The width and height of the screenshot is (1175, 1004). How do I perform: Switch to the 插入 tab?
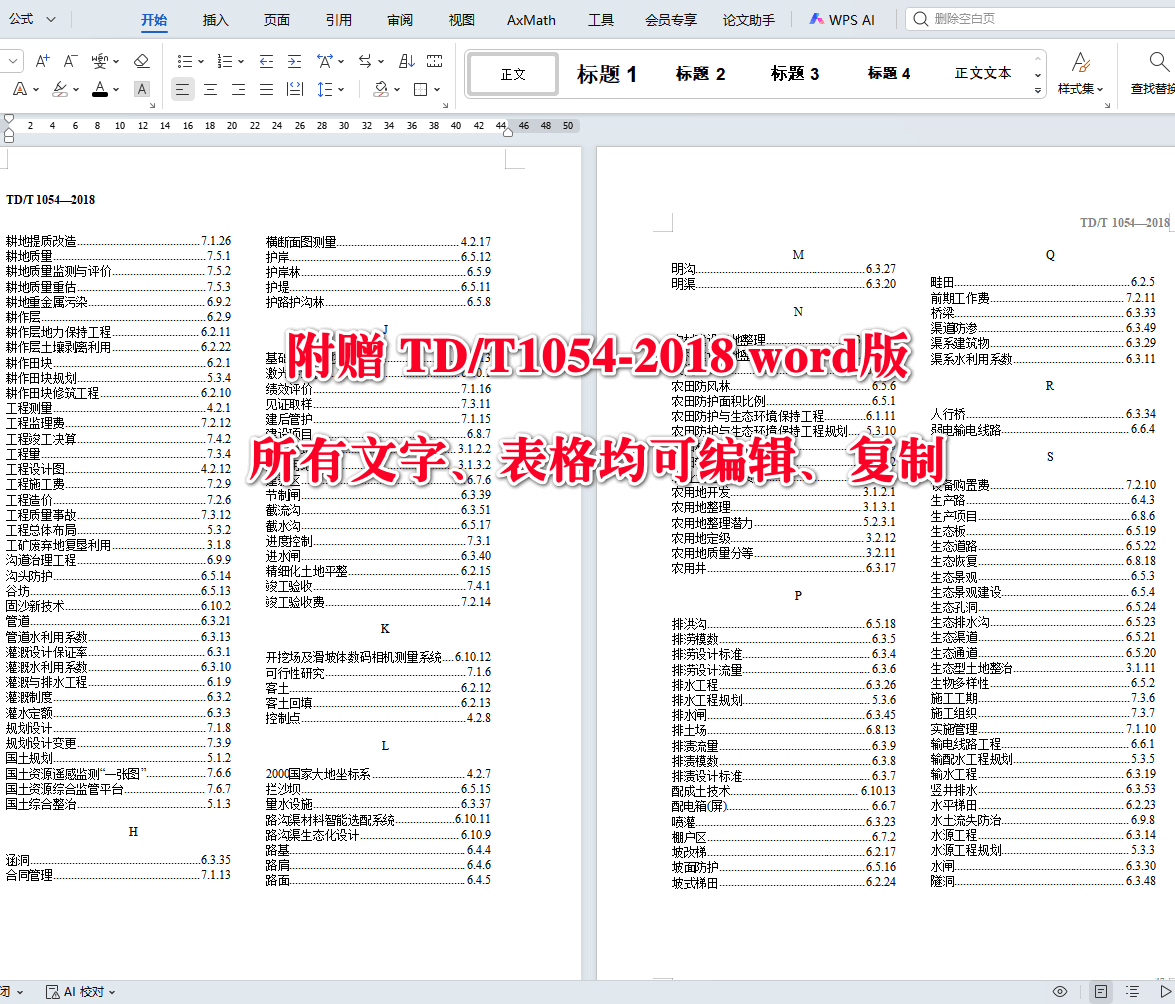pyautogui.click(x=216, y=20)
